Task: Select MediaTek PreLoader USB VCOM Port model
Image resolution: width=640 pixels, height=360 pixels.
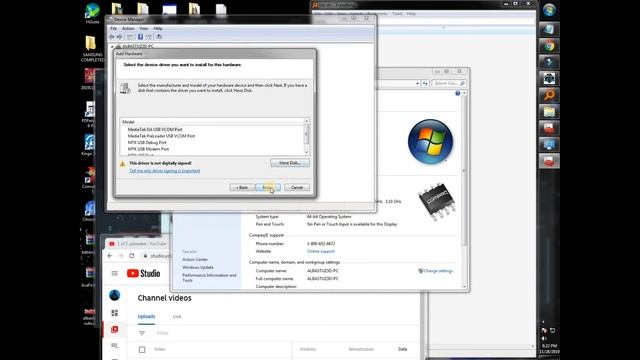Action: coord(161,136)
